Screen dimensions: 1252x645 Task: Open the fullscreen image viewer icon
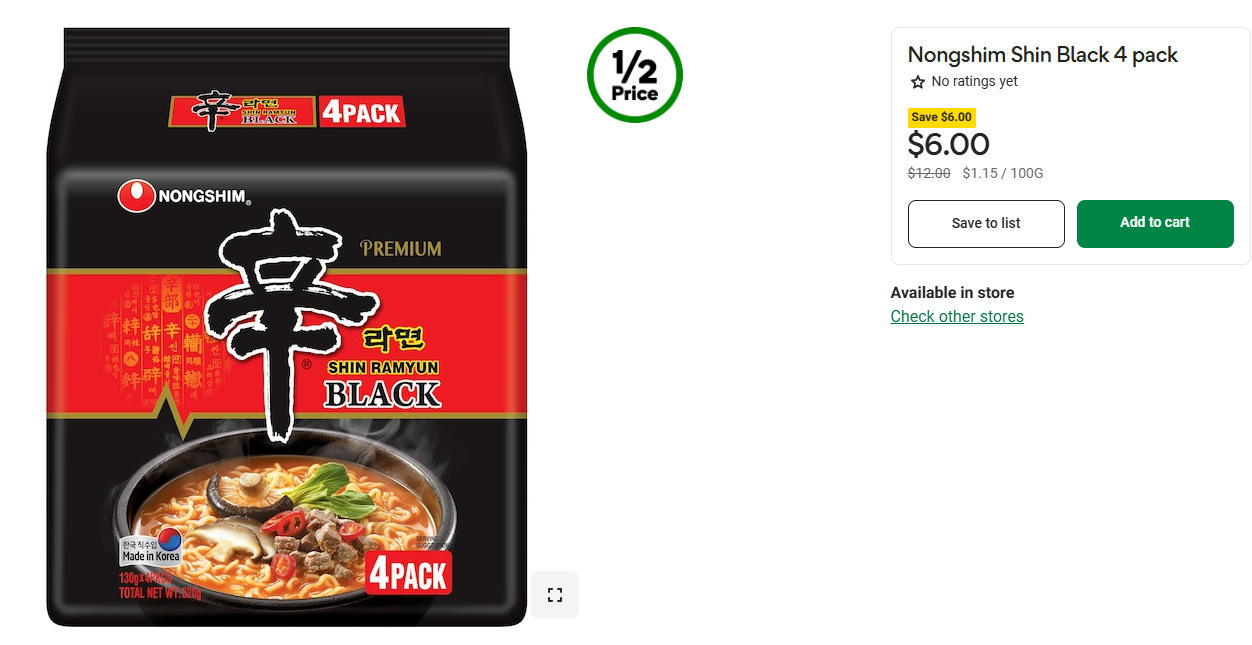555,595
